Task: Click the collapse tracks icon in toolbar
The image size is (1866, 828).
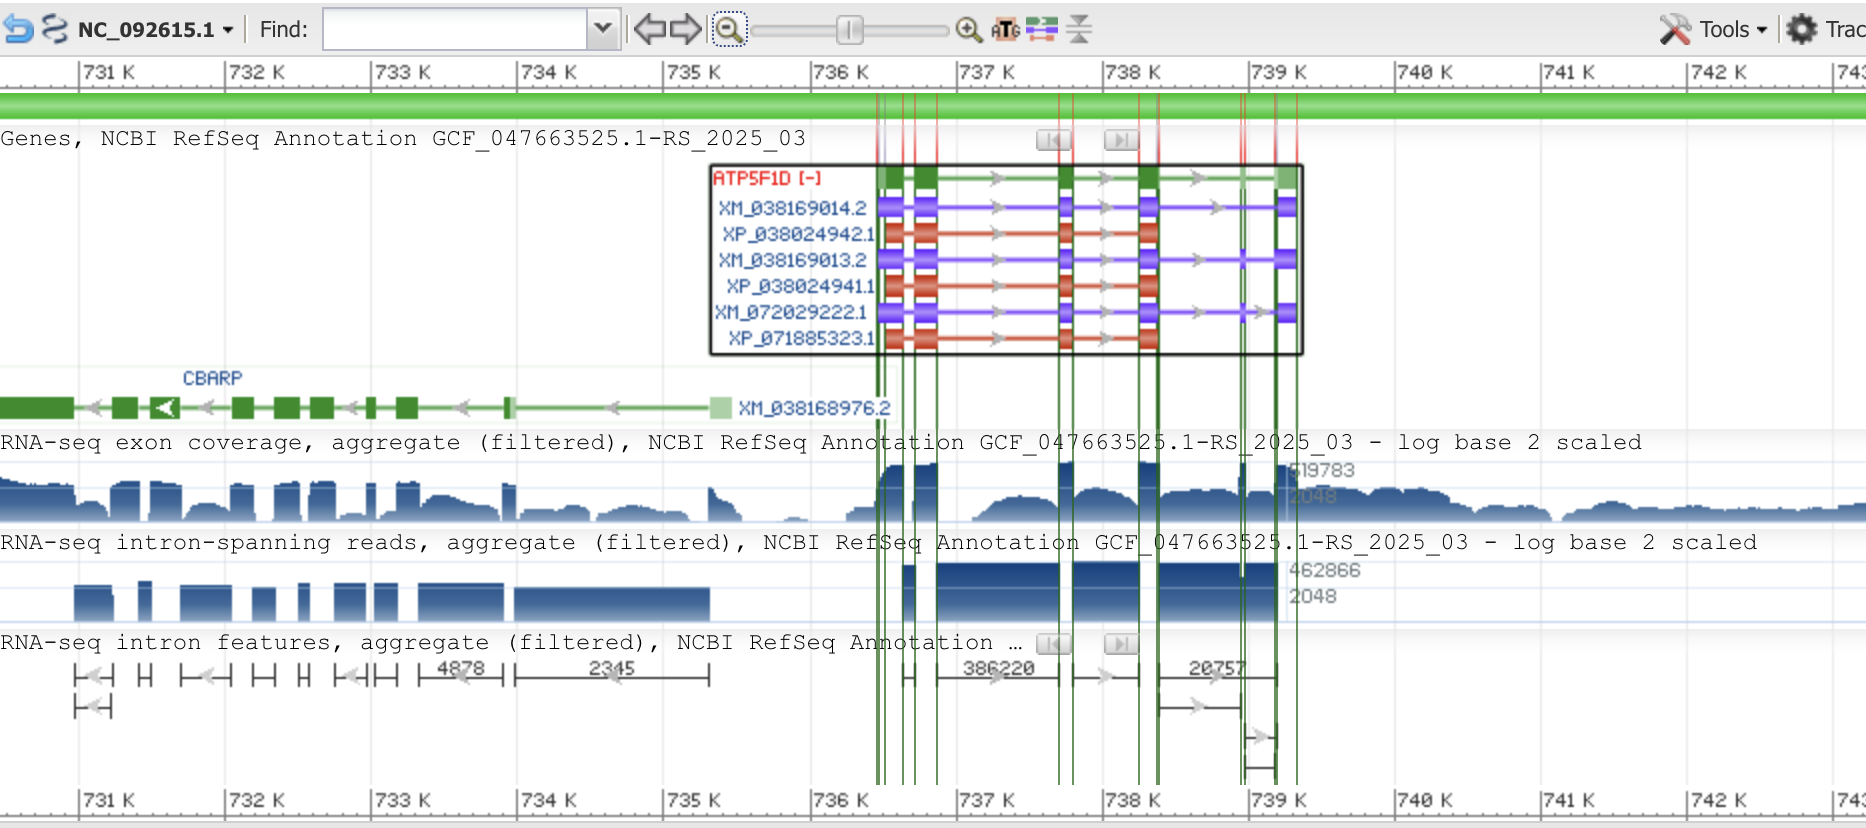Action: (1079, 29)
